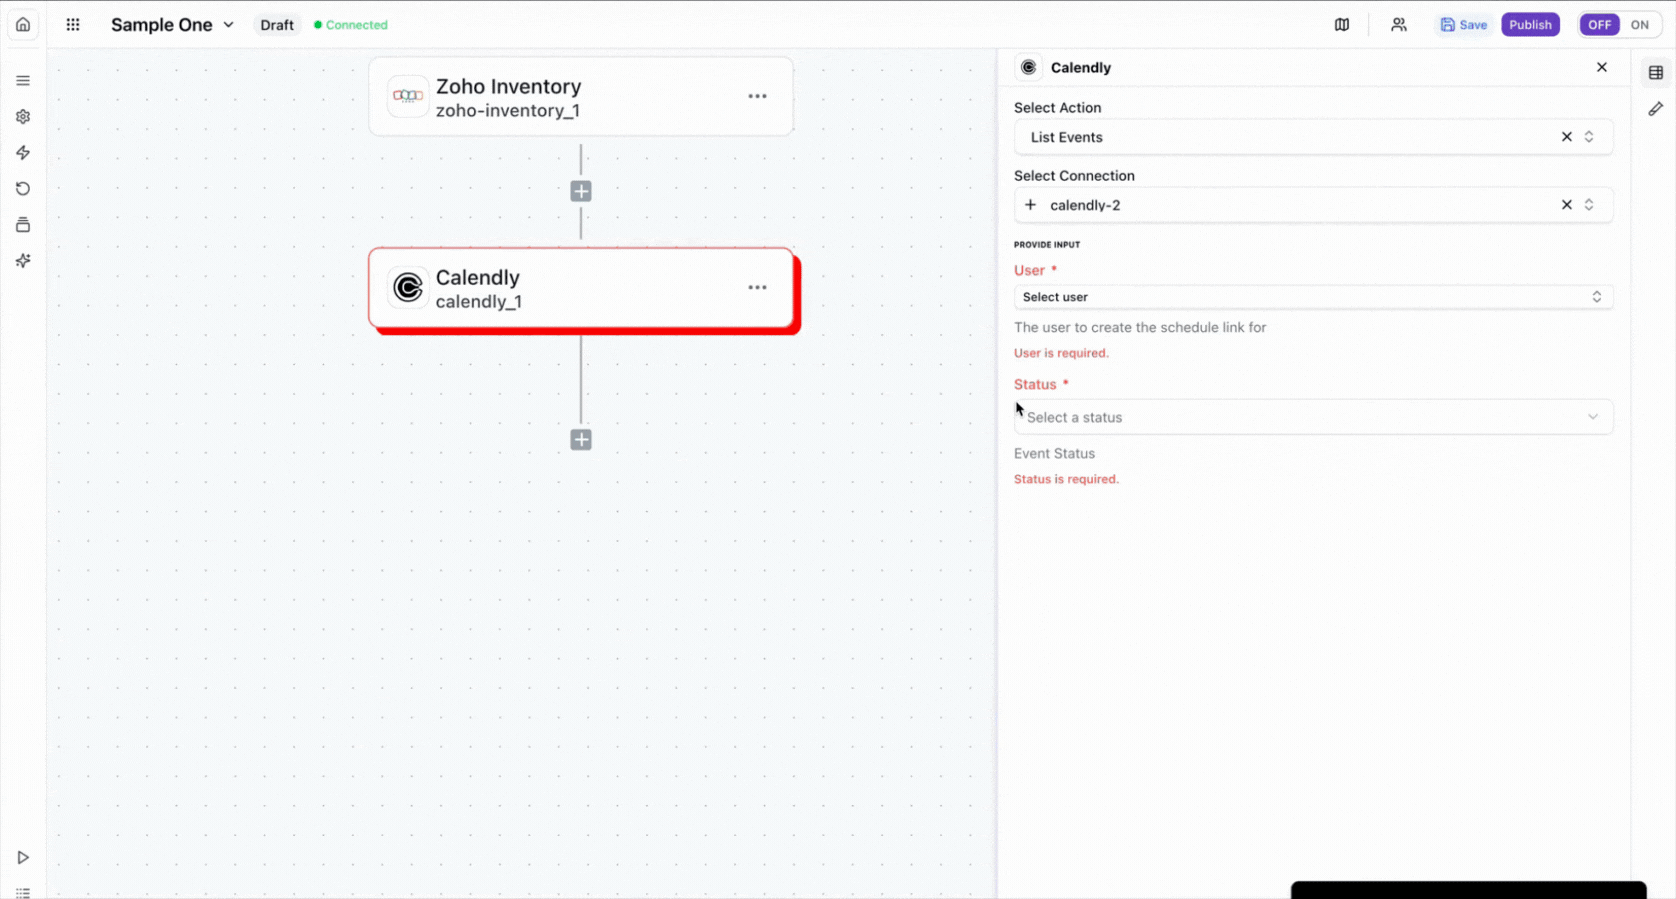Open the map overview icon in the toolbar
1676x899 pixels.
(x=1341, y=24)
